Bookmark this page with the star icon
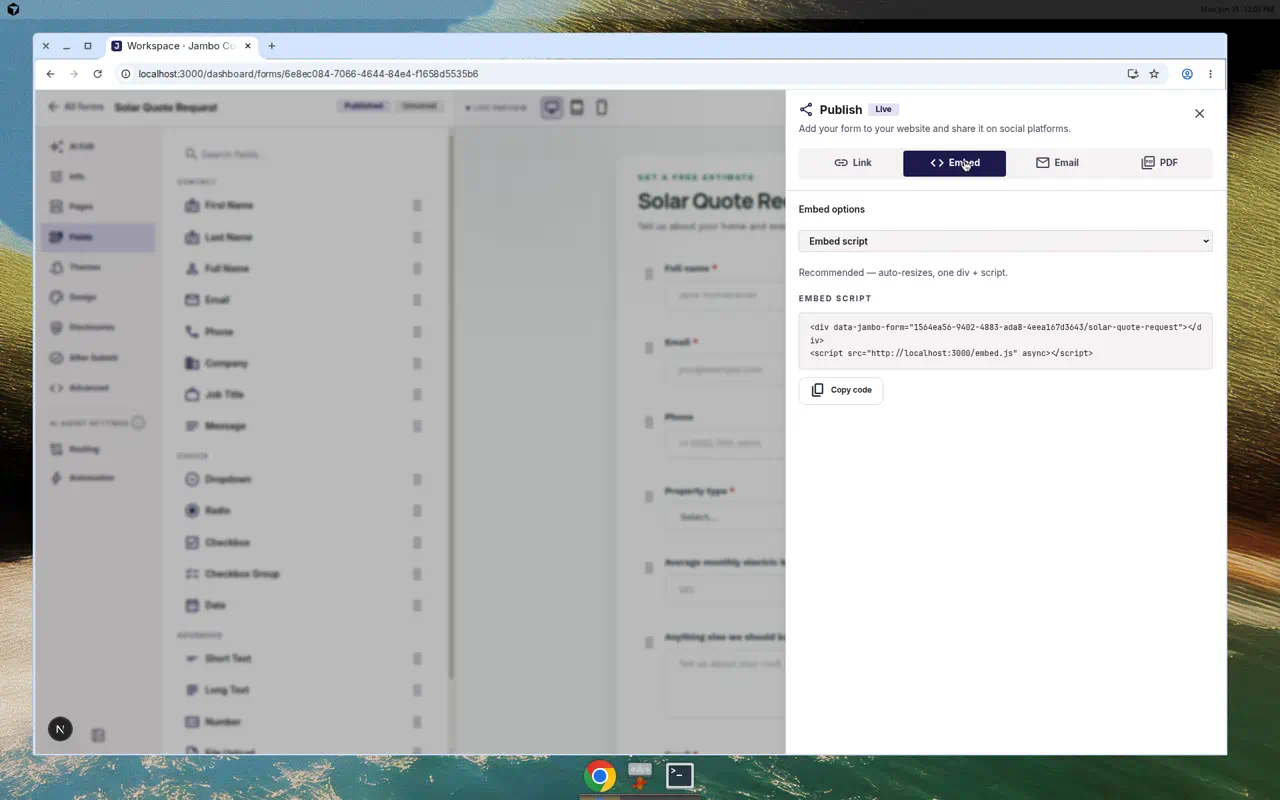 click(x=1154, y=74)
